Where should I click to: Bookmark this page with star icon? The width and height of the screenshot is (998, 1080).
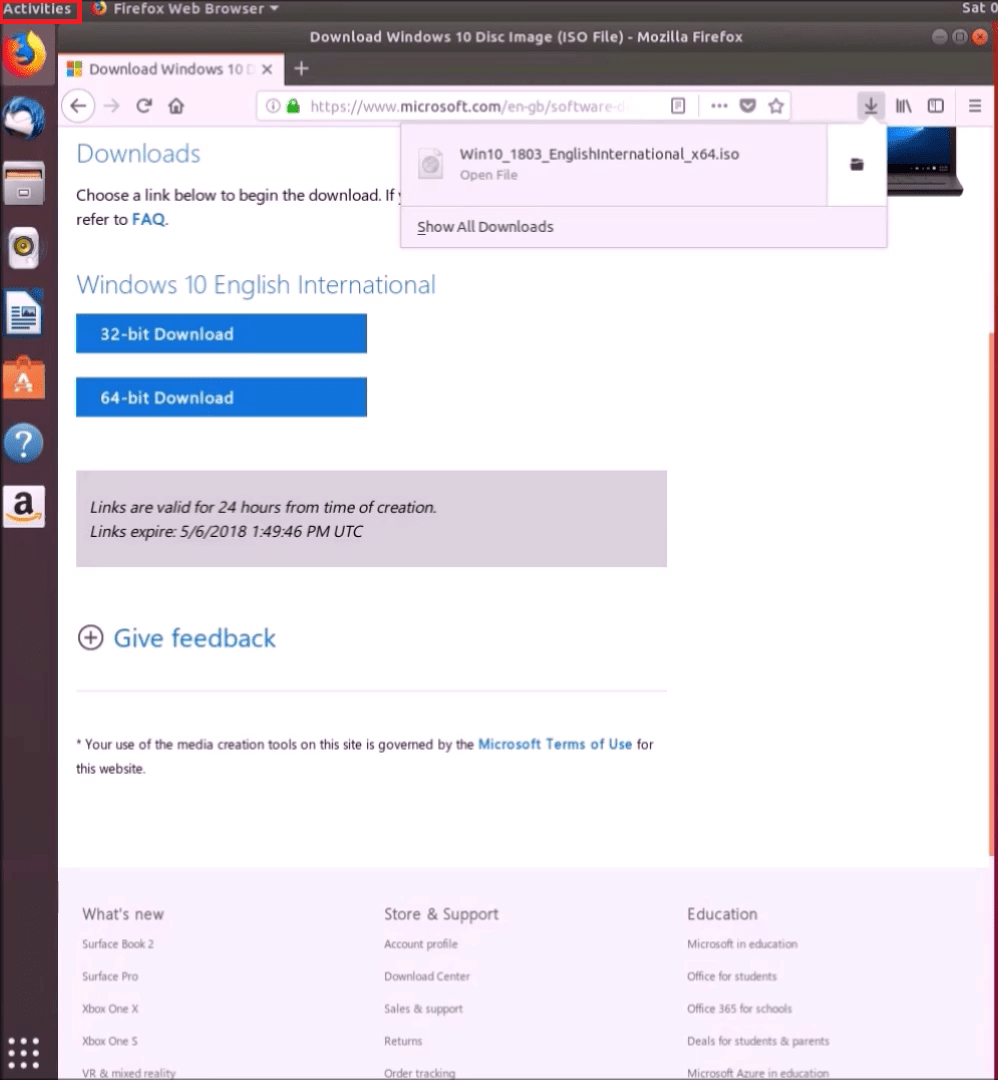(775, 106)
